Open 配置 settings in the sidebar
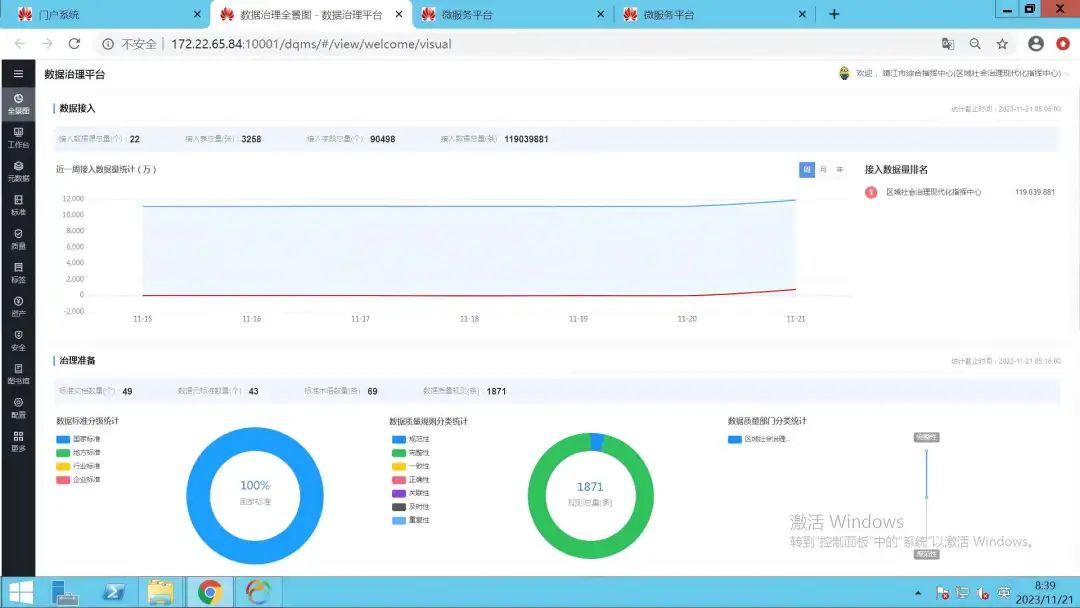Screen dimensions: 1080x608 pos(18,407)
